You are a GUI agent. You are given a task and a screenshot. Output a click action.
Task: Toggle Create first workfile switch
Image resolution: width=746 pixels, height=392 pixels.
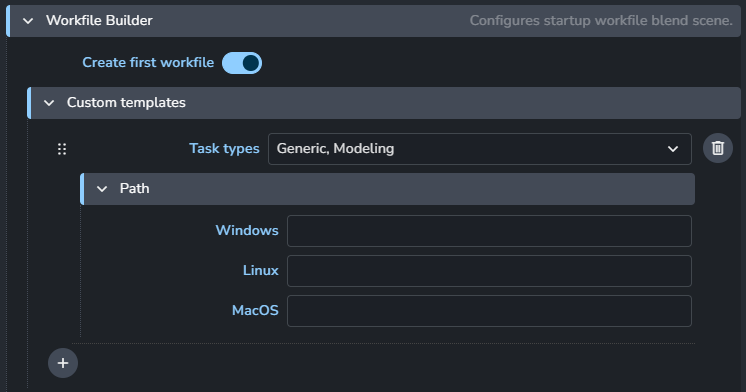click(x=242, y=63)
